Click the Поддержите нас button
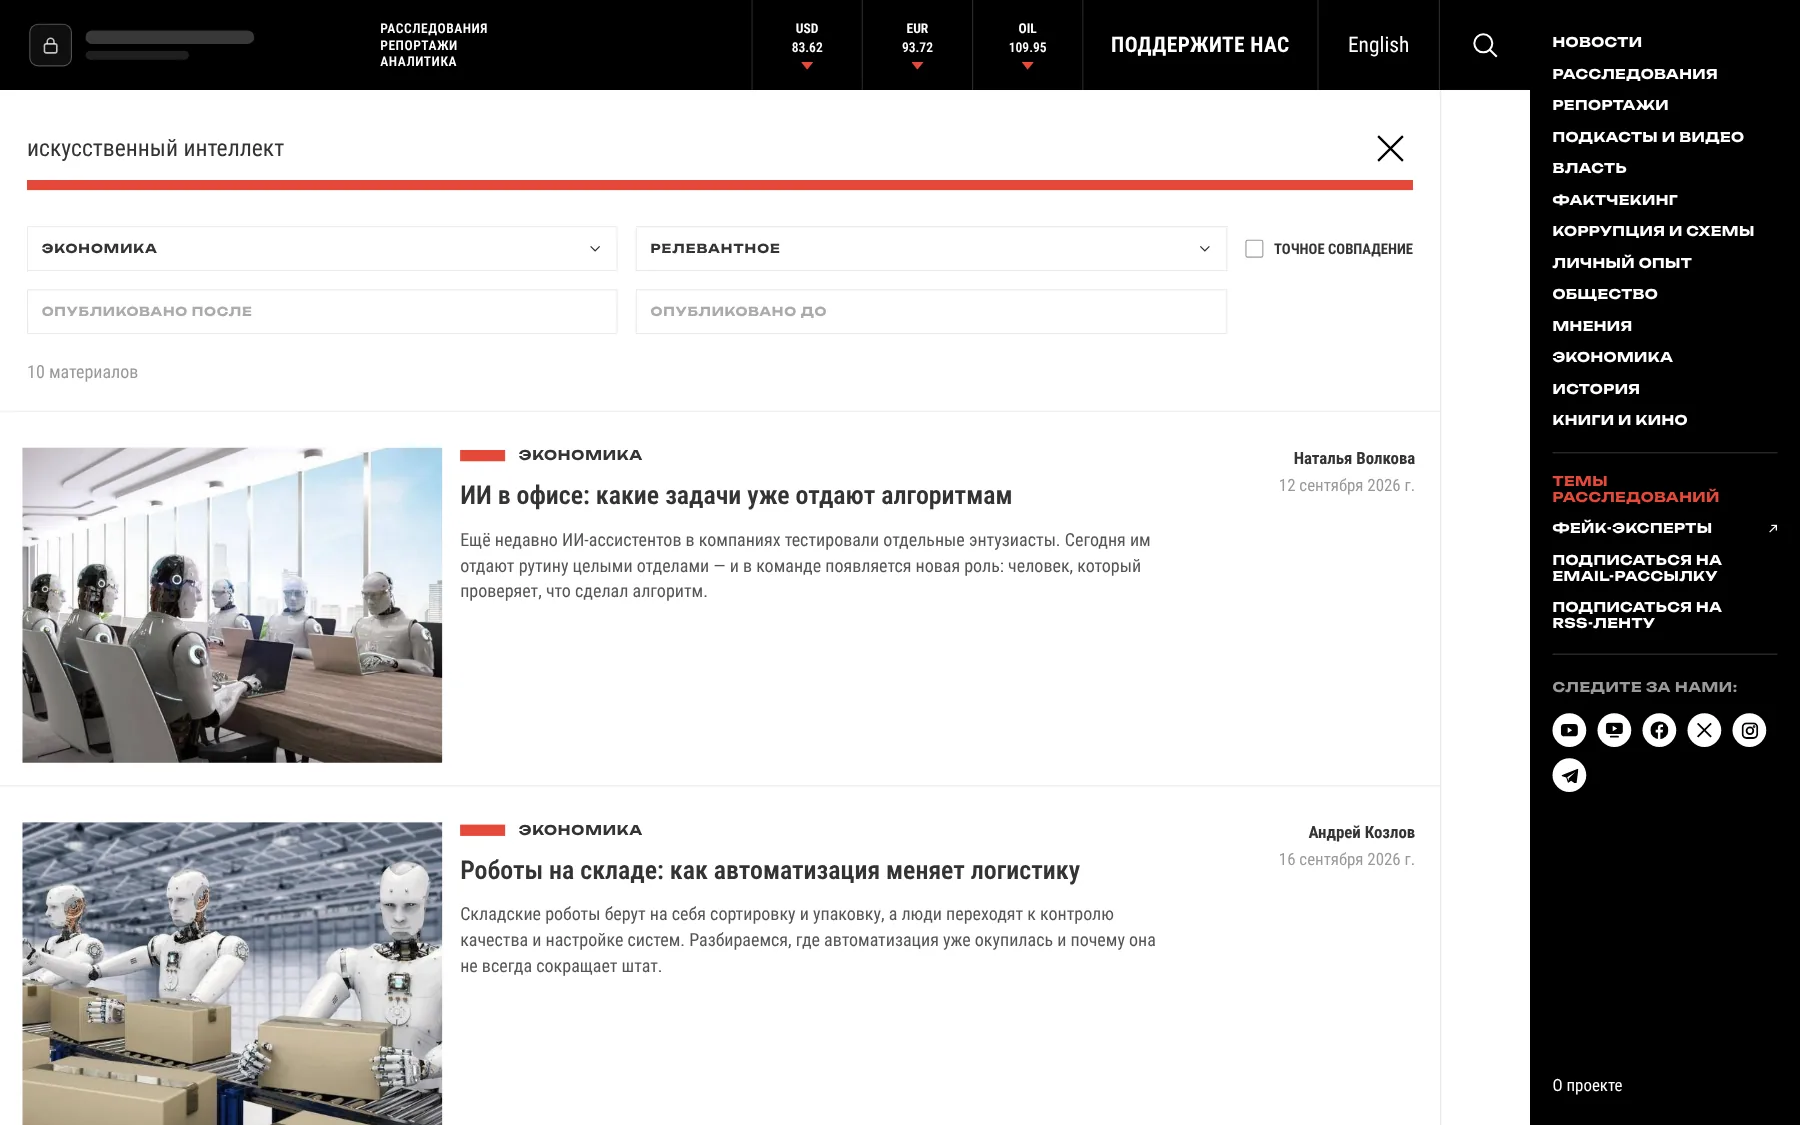 click(1200, 45)
